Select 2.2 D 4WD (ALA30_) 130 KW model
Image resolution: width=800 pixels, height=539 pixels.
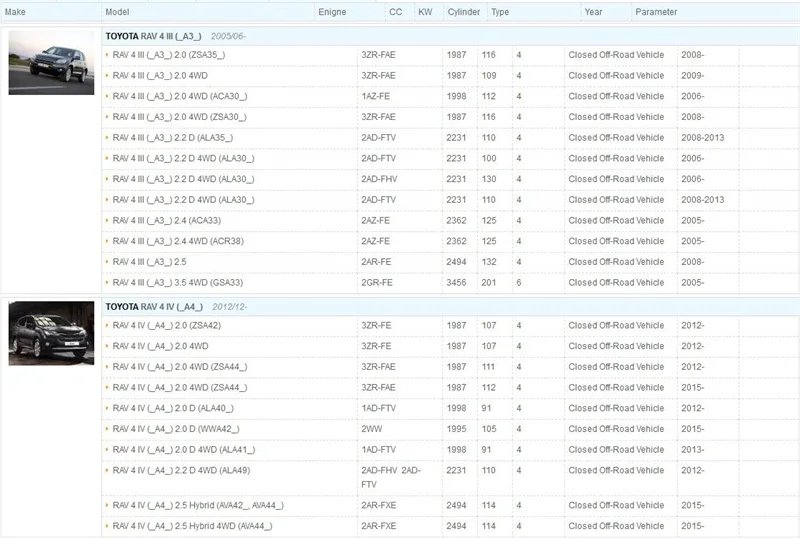click(x=184, y=179)
